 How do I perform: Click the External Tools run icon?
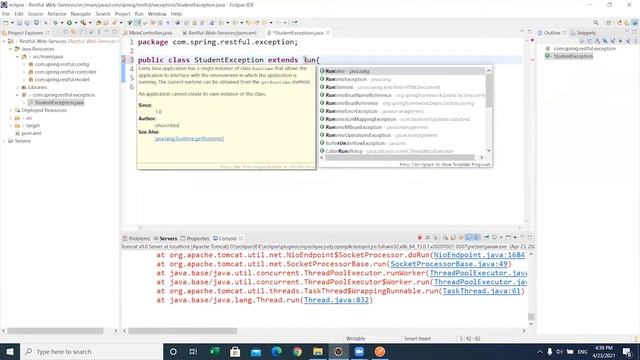click(83, 23)
